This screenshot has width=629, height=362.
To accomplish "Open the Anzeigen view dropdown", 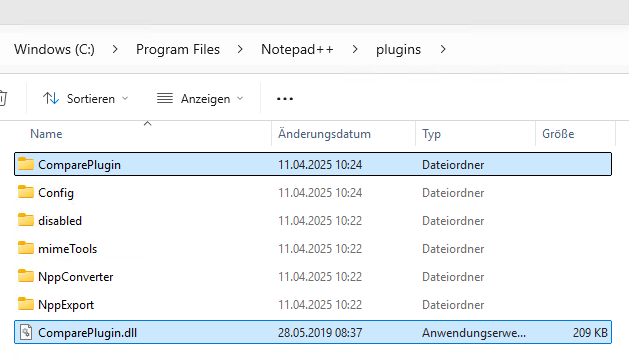I will (200, 99).
